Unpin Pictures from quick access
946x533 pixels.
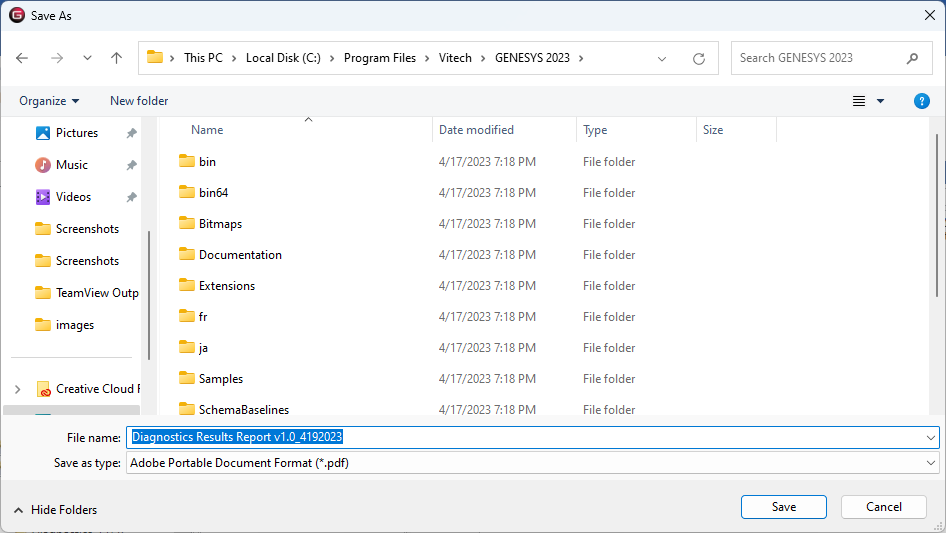(x=131, y=133)
